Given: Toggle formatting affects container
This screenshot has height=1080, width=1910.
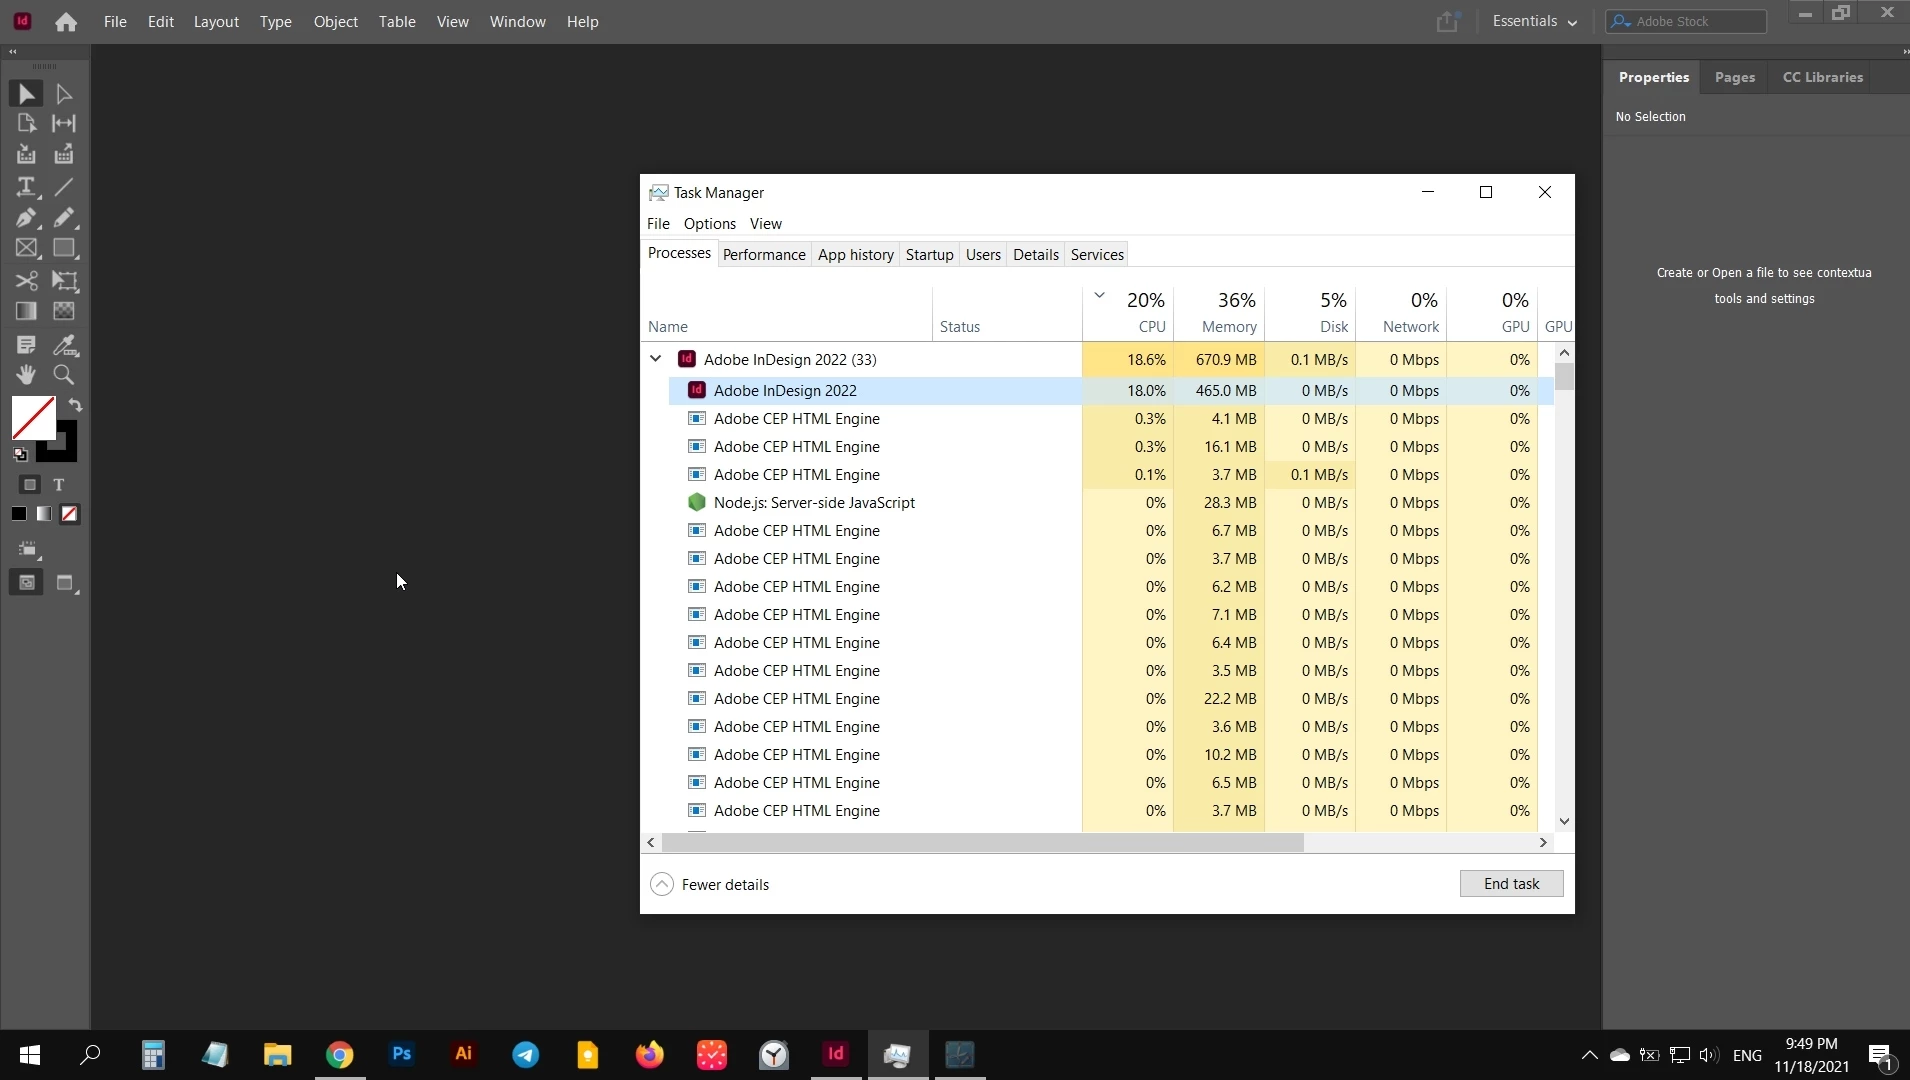Looking at the screenshot, I should (30, 485).
